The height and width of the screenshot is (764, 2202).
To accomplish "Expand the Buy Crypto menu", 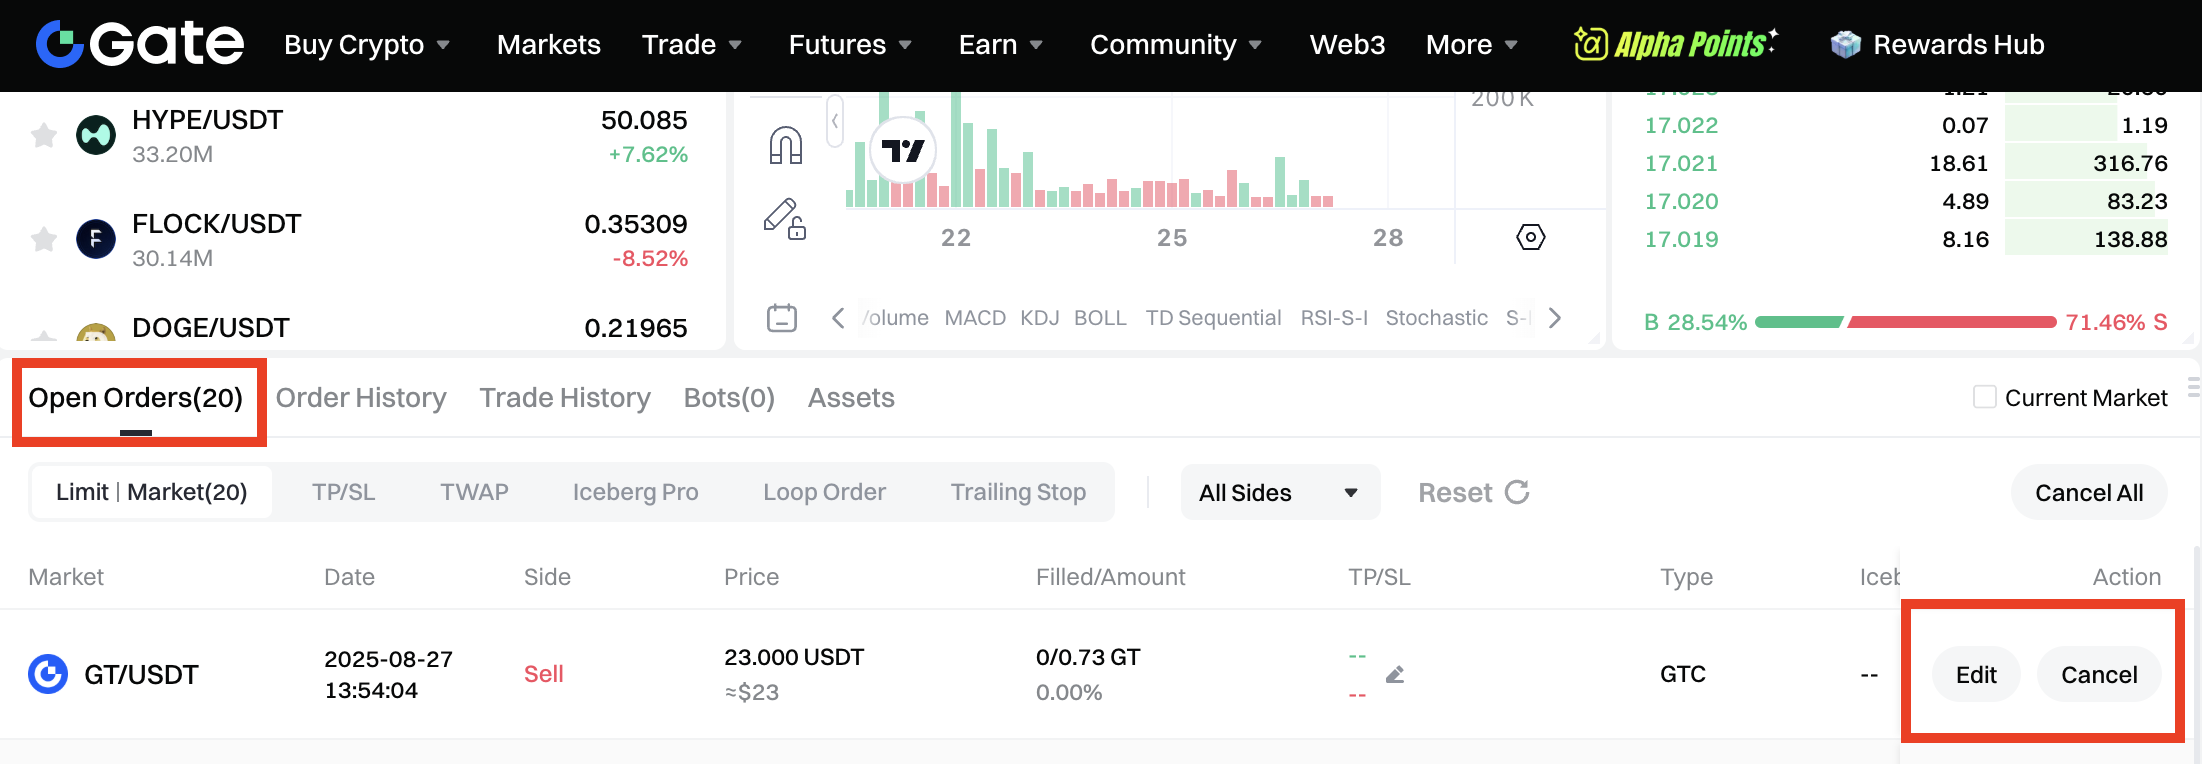I will [366, 45].
